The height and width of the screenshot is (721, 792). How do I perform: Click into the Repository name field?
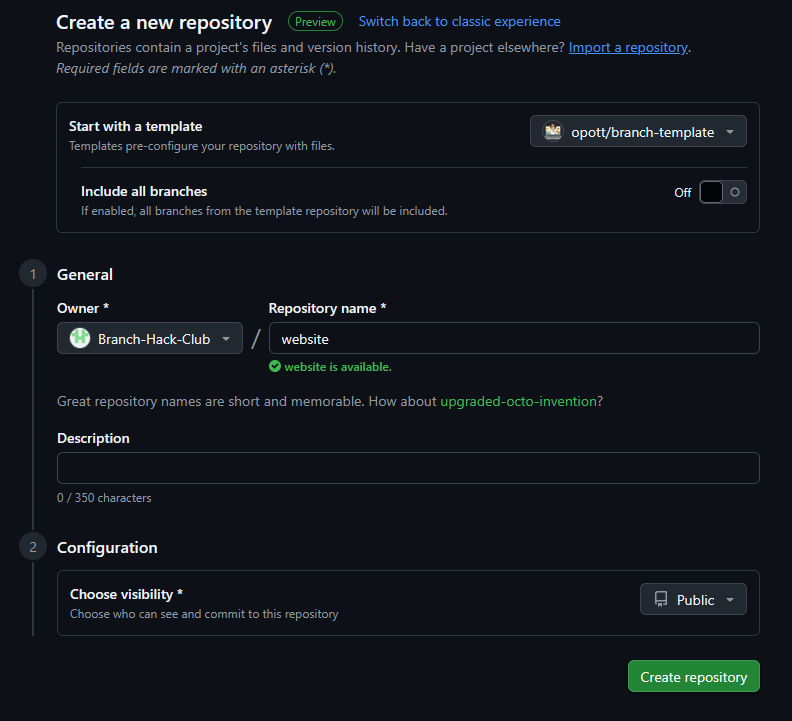(x=514, y=338)
